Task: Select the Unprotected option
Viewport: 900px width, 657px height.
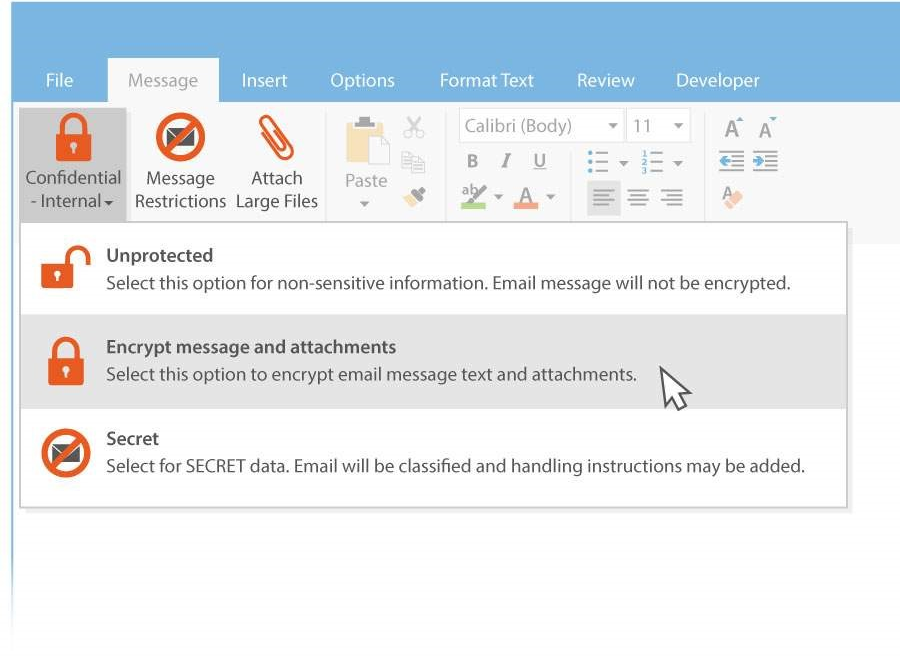Action: [433, 269]
